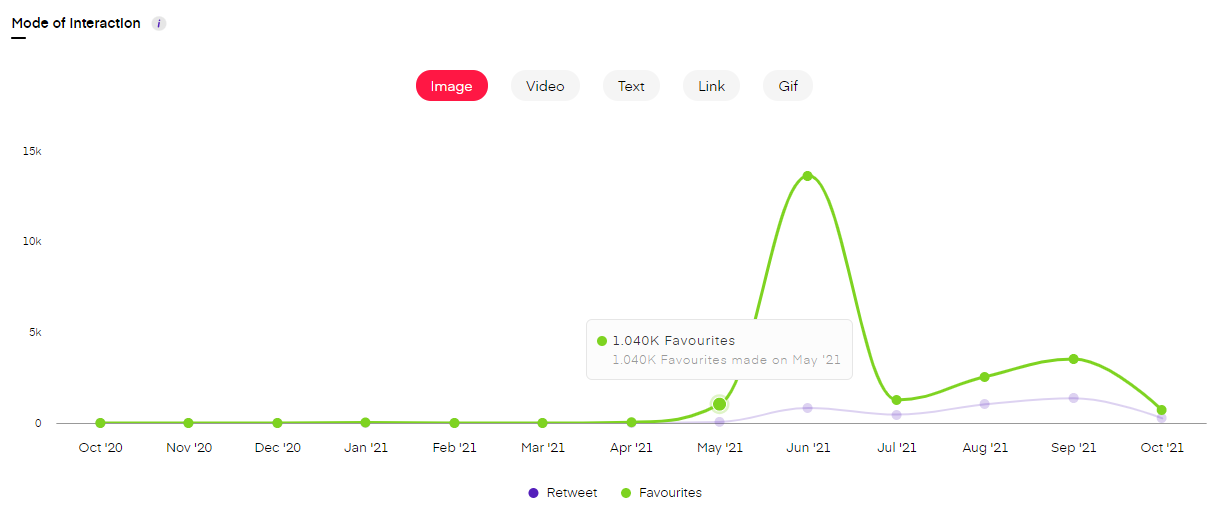Viewport: 1215px width, 511px height.
Task: Select the Retweet data point for Sep '21
Action: point(1073,398)
